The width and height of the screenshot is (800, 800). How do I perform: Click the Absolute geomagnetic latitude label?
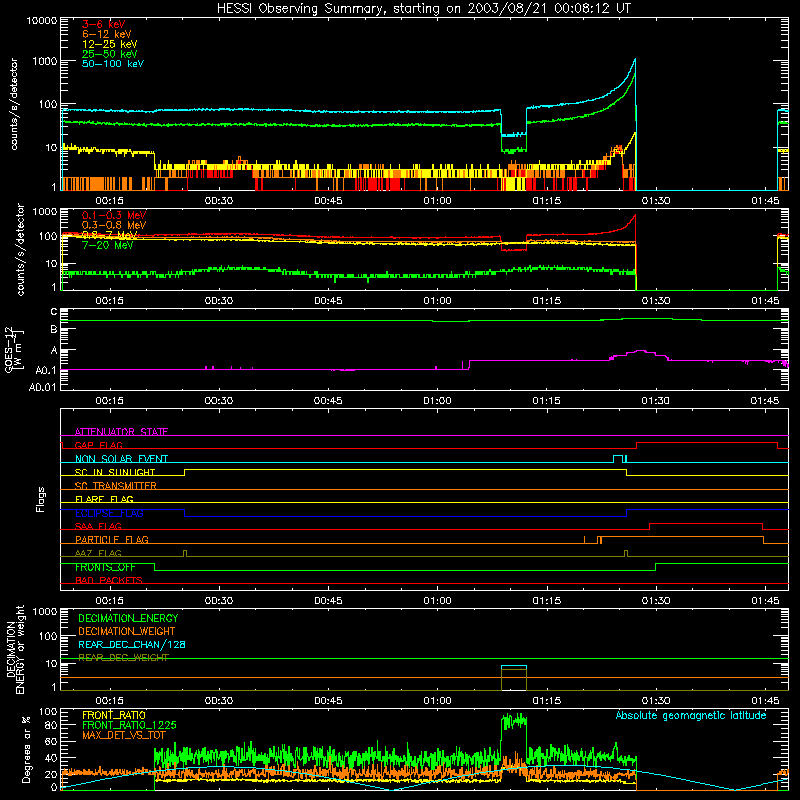point(691,715)
